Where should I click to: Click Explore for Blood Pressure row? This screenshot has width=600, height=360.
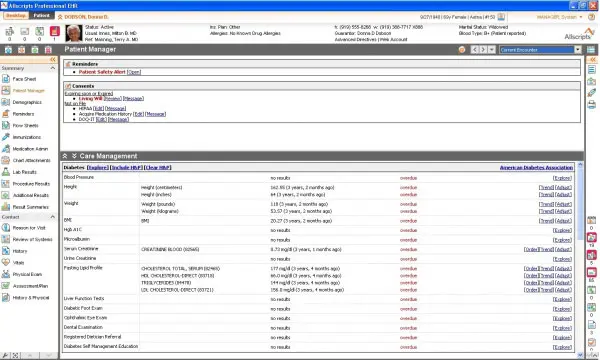[x=562, y=178]
